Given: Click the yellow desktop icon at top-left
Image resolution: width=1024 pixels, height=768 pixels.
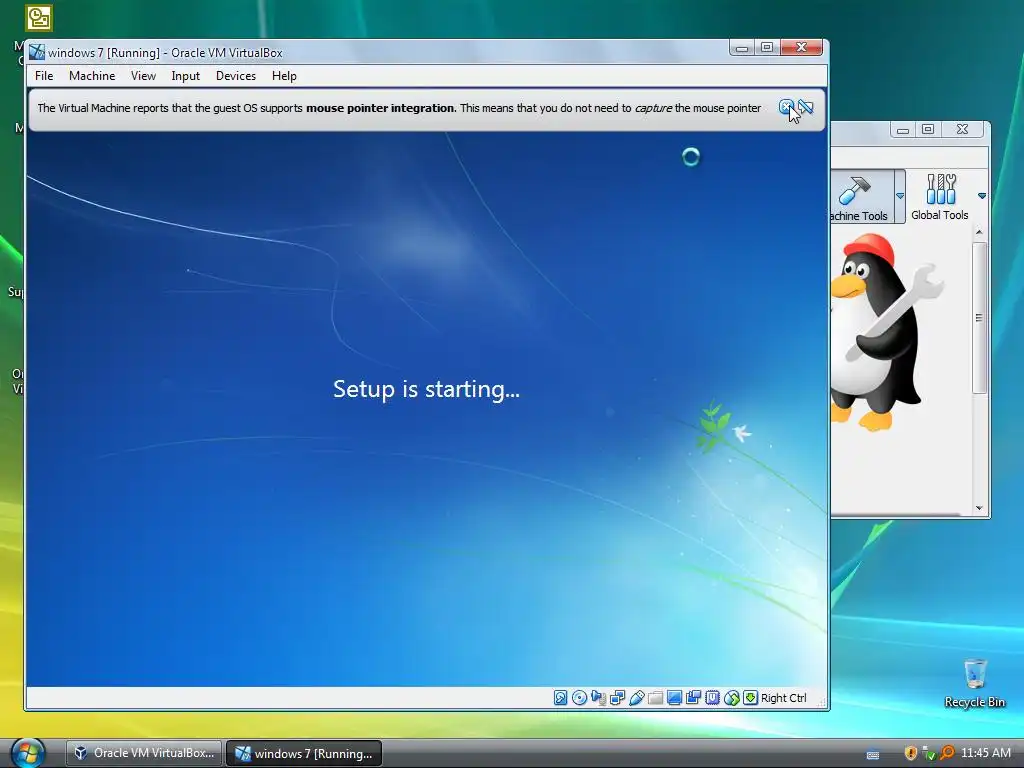Looking at the screenshot, I should tap(39, 18).
